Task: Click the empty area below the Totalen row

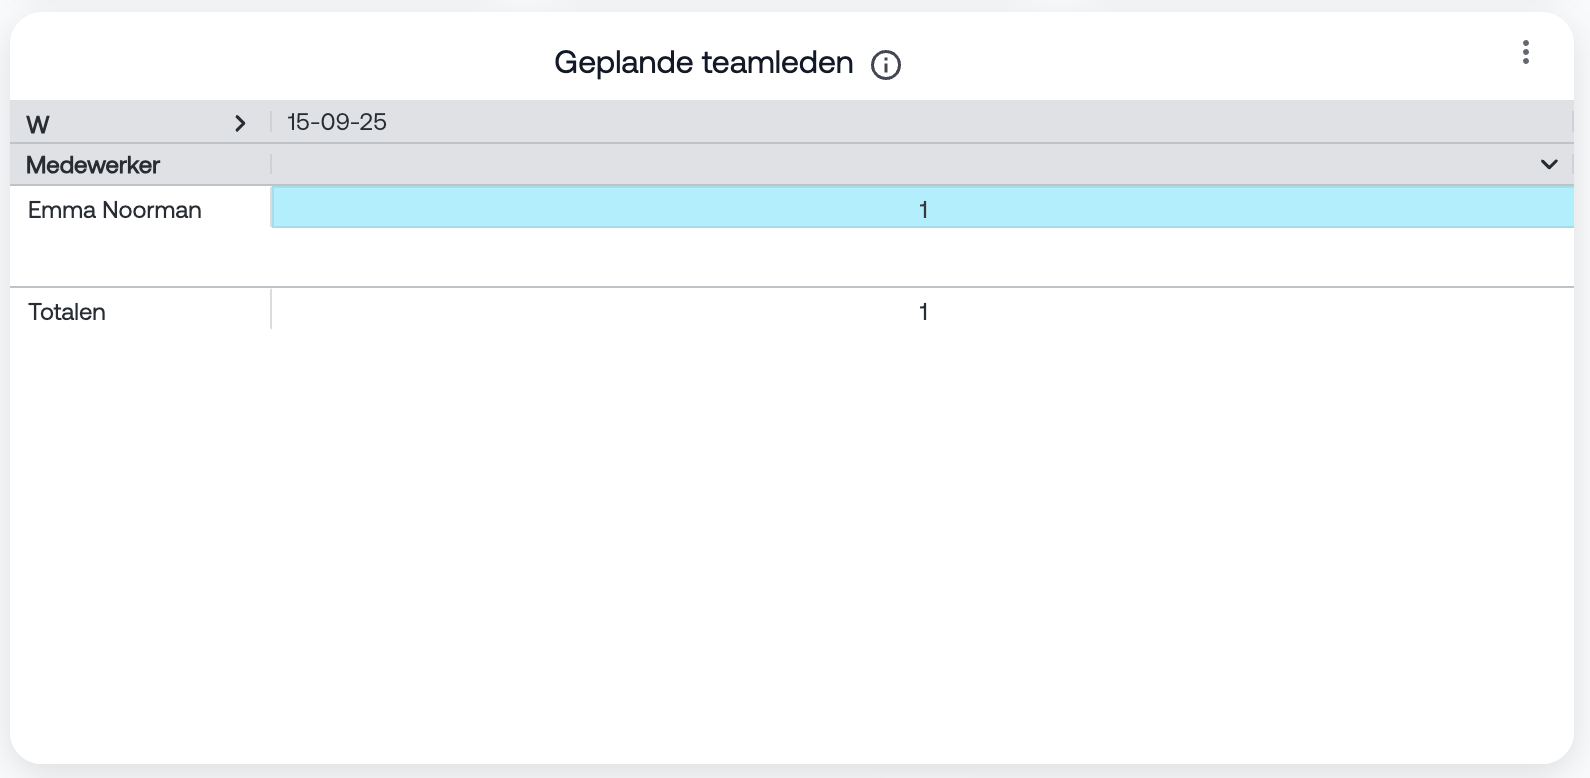Action: [790, 540]
